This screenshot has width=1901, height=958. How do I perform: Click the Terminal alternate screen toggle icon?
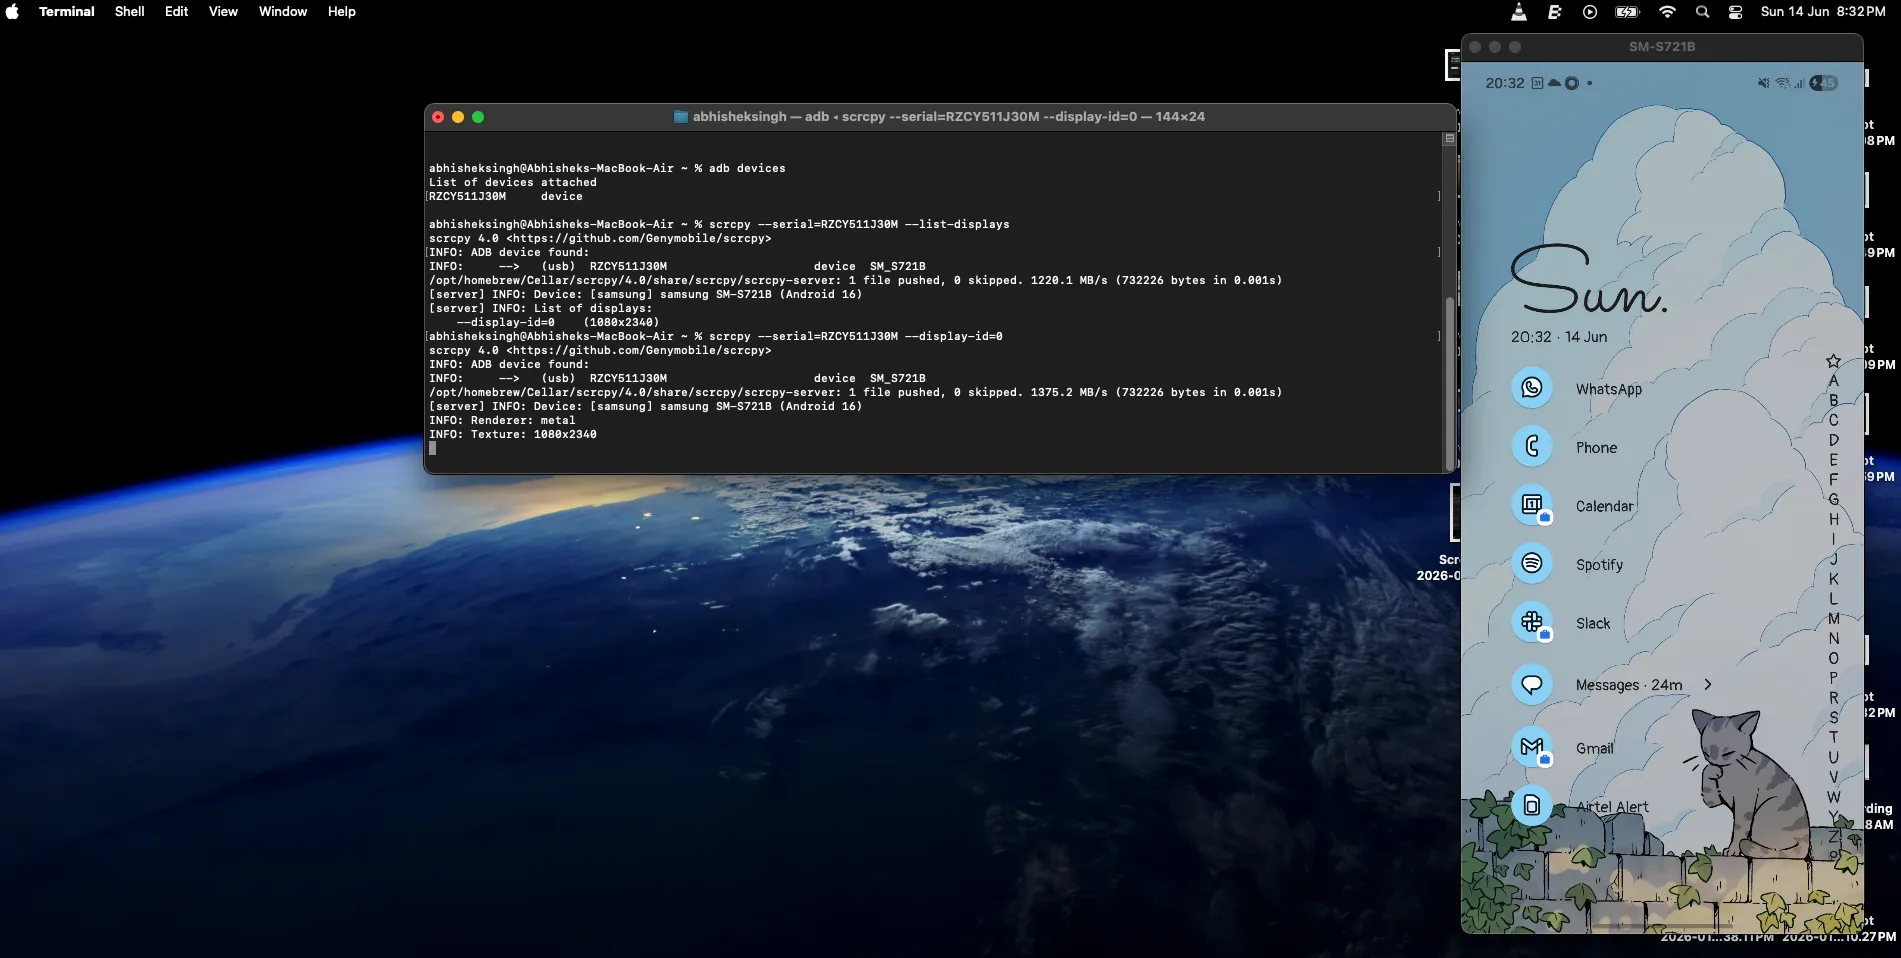click(x=1449, y=139)
